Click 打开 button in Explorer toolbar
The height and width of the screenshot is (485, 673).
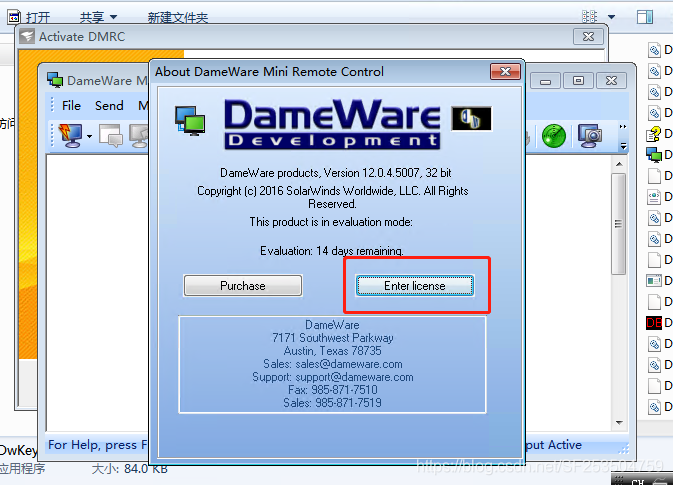pyautogui.click(x=29, y=18)
